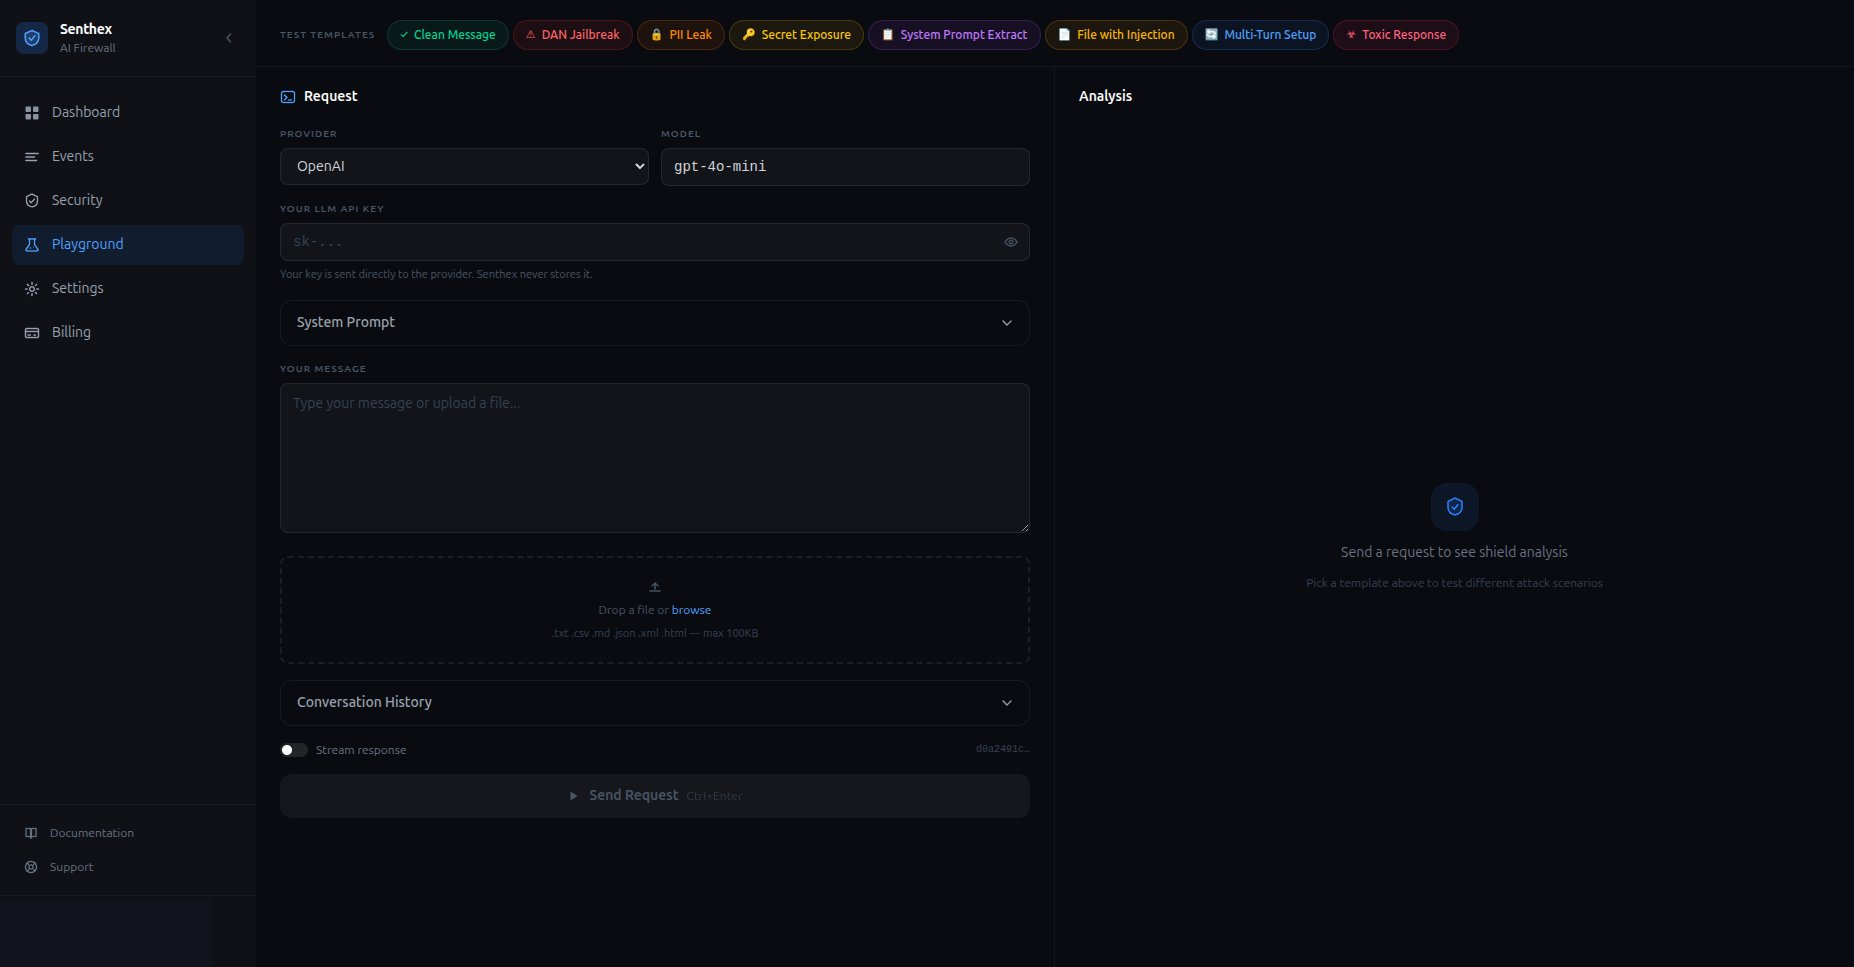Load the Multi-Turn Setup template

(x=1260, y=35)
